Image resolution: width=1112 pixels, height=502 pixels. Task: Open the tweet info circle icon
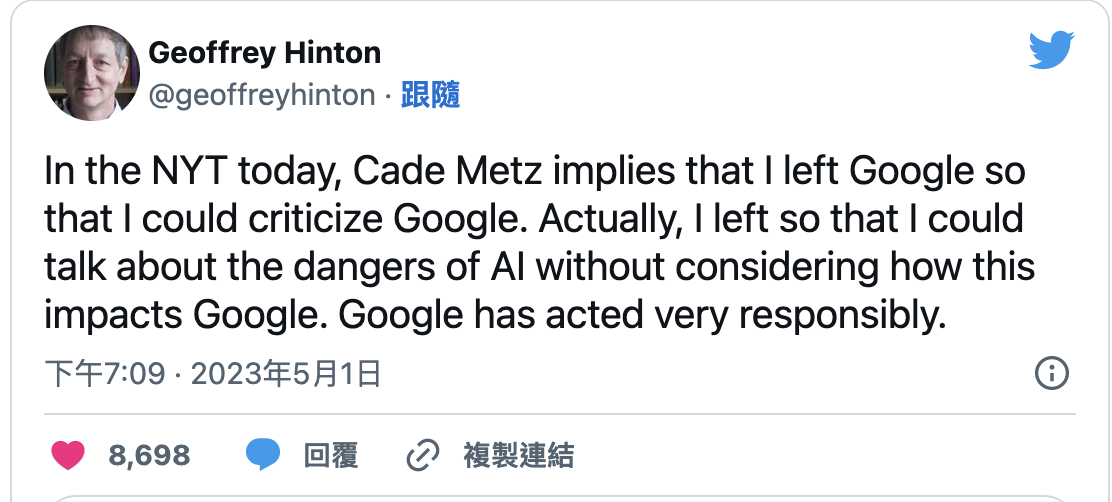(x=1051, y=374)
